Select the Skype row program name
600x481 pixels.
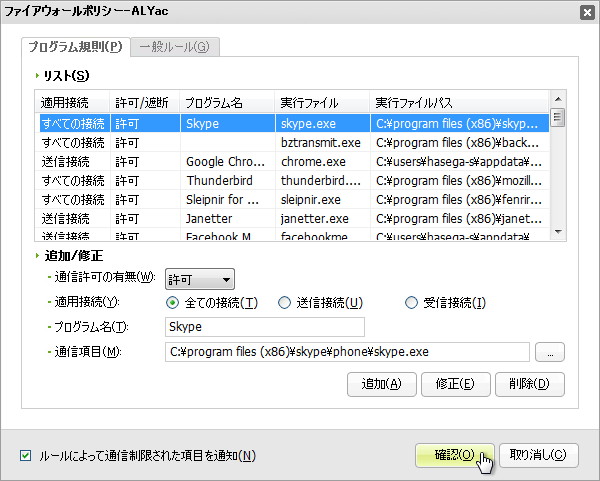click(x=202, y=123)
